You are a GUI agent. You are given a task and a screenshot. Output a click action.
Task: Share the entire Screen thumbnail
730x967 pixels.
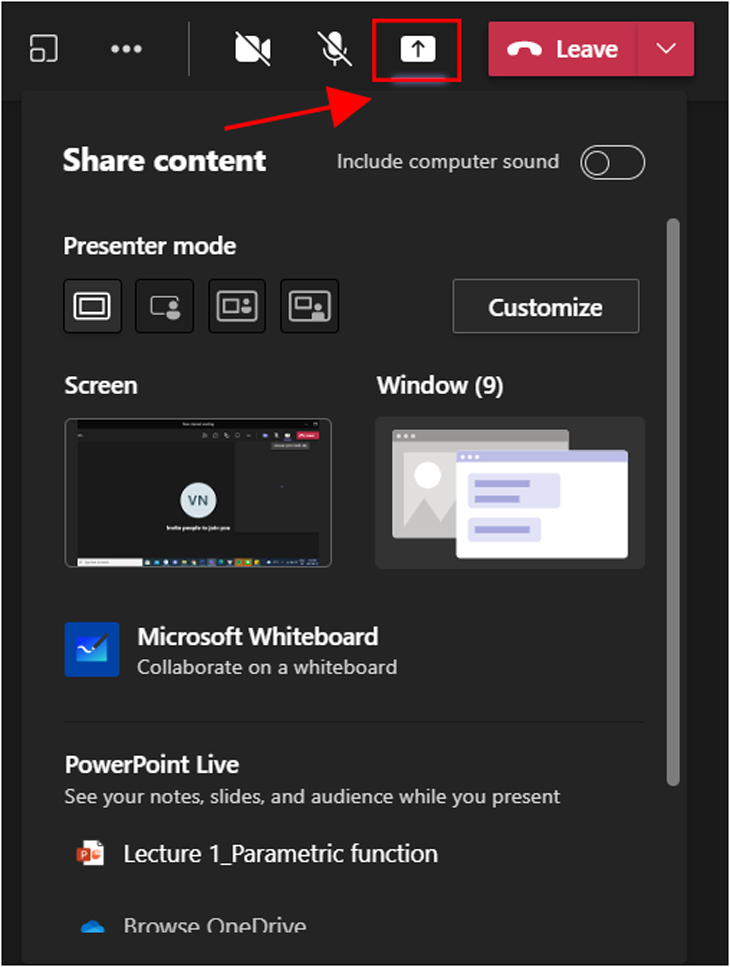(198, 493)
